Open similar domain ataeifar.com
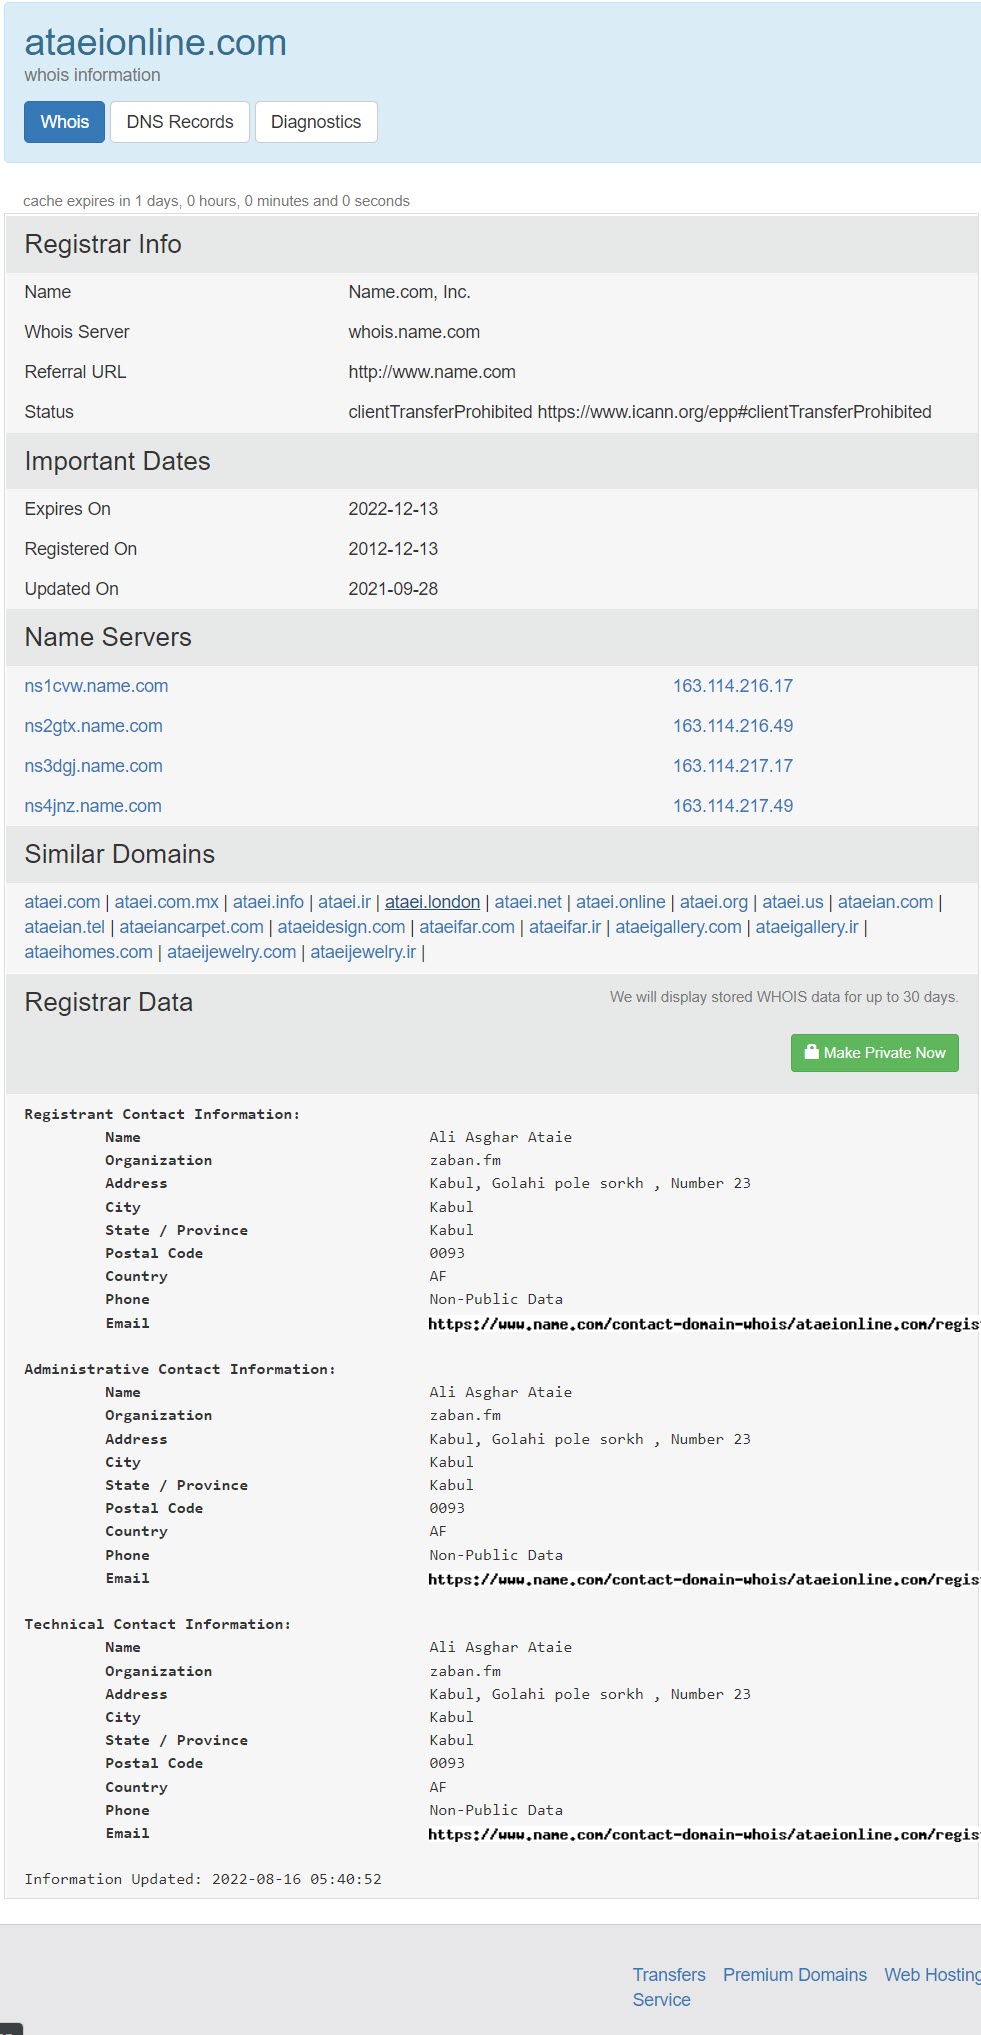This screenshot has height=2035, width=981. coord(467,927)
